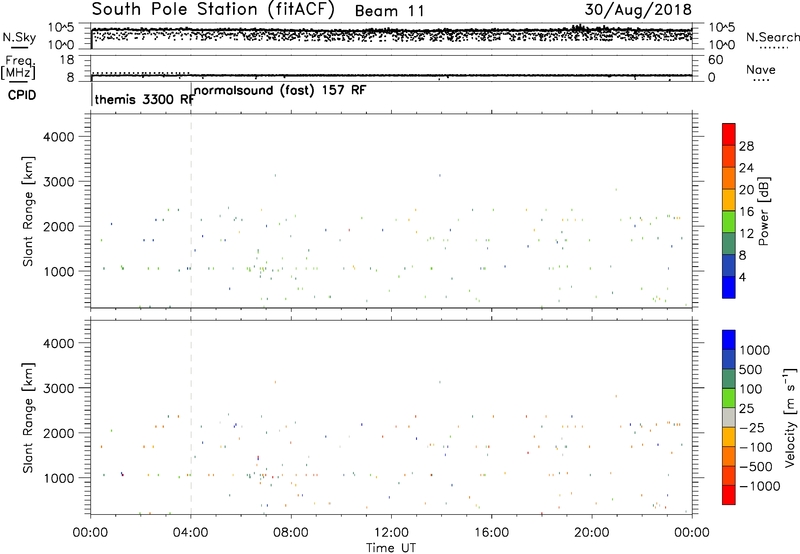Click the '10^5' label on N.Search axis
The height and width of the screenshot is (554, 800).
(721, 27)
